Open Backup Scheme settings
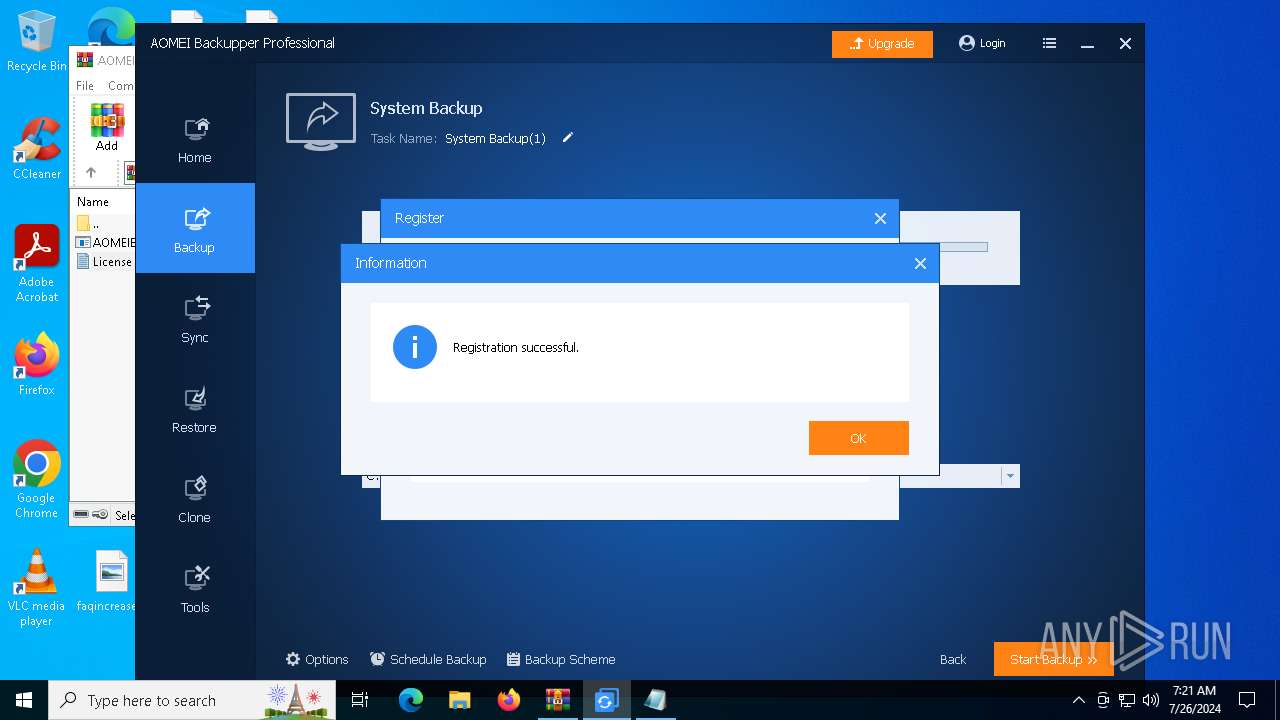The height and width of the screenshot is (720, 1280). click(x=561, y=659)
